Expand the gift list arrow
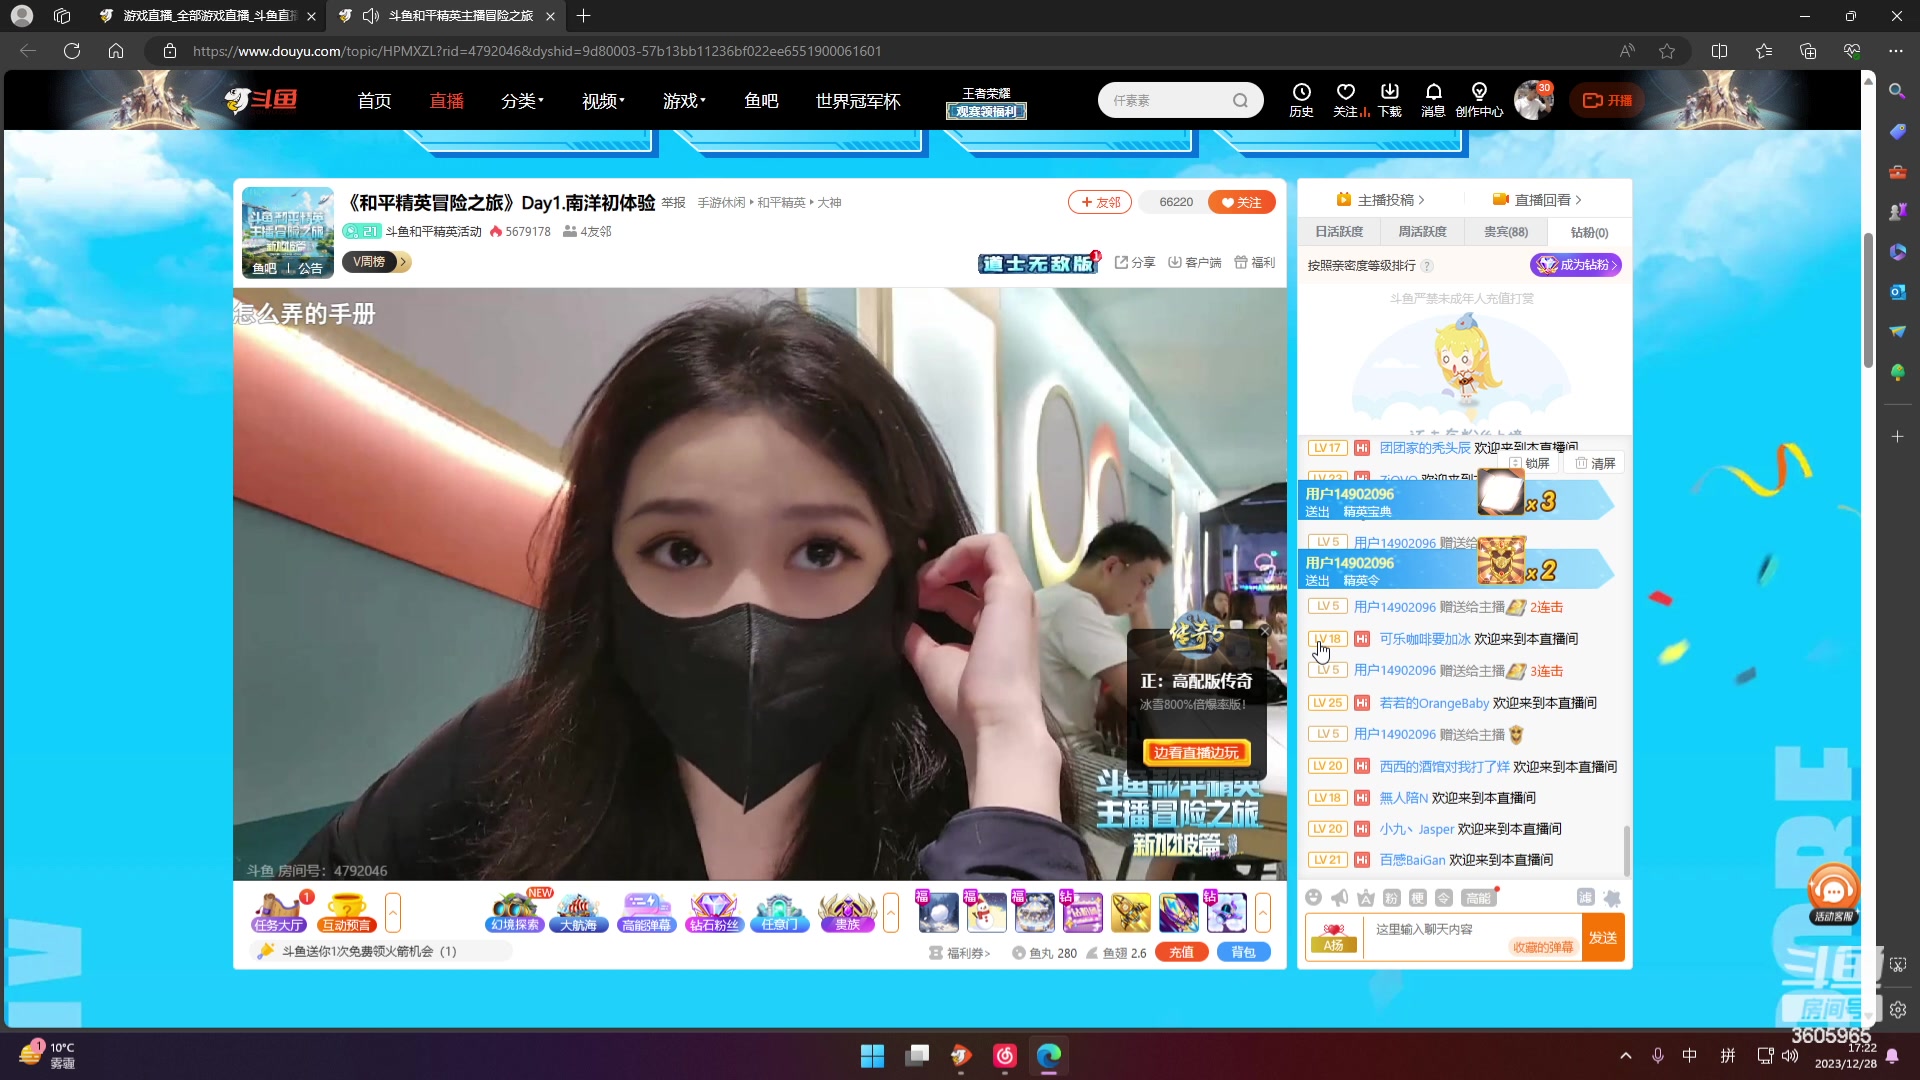This screenshot has width=1920, height=1080. pyautogui.click(x=1263, y=912)
